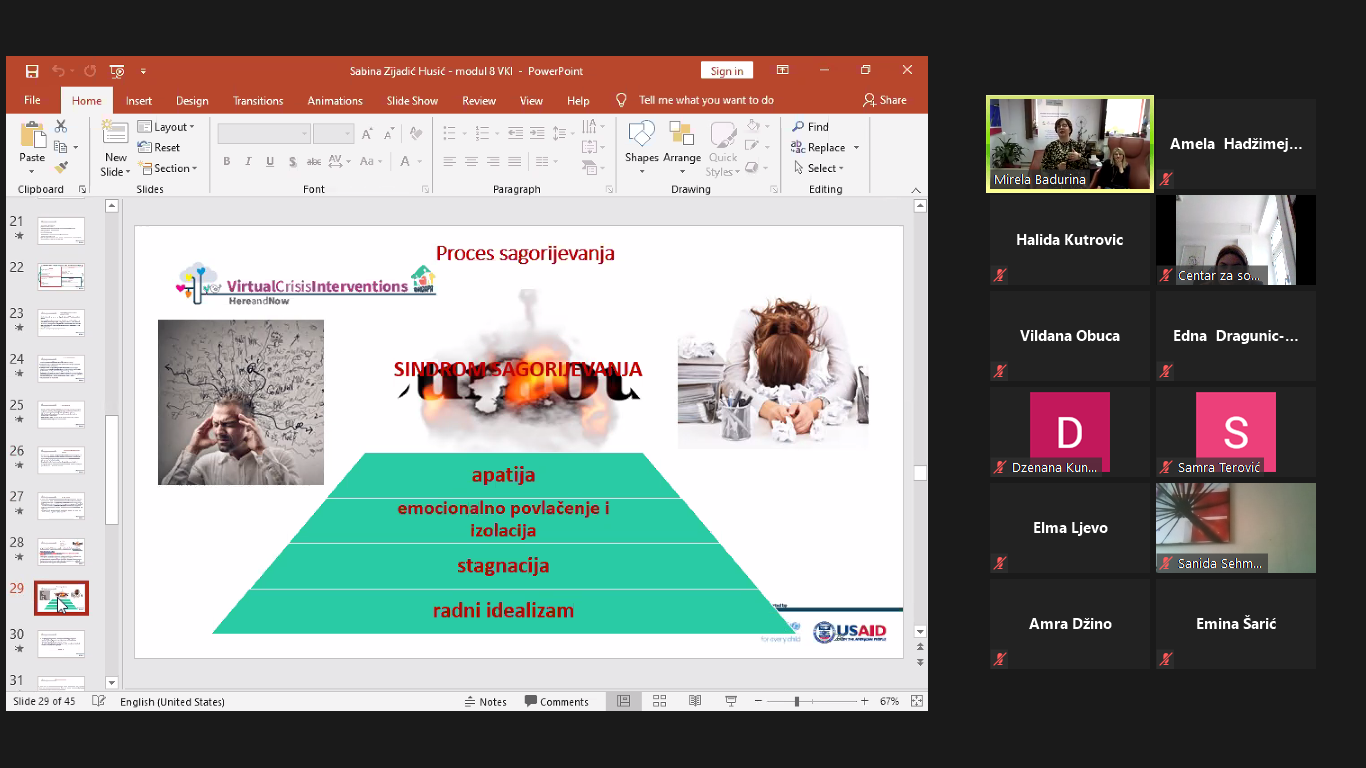
Task: Expand the Layout dropdown
Action: pyautogui.click(x=167, y=127)
